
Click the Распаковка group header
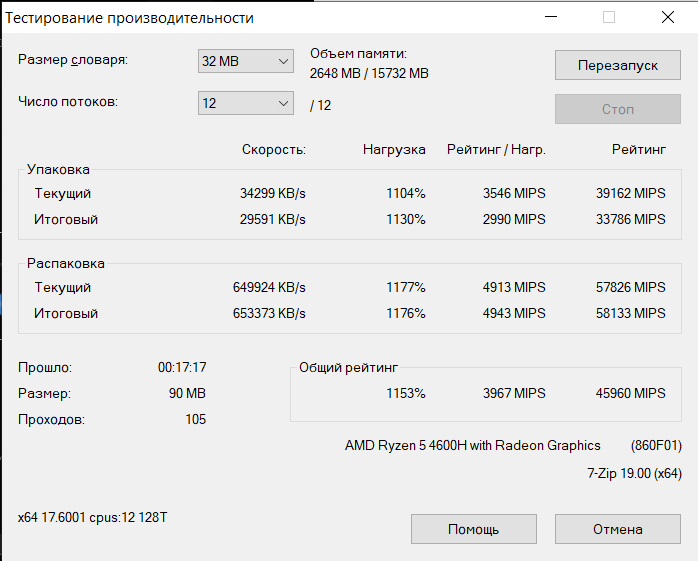point(65,263)
